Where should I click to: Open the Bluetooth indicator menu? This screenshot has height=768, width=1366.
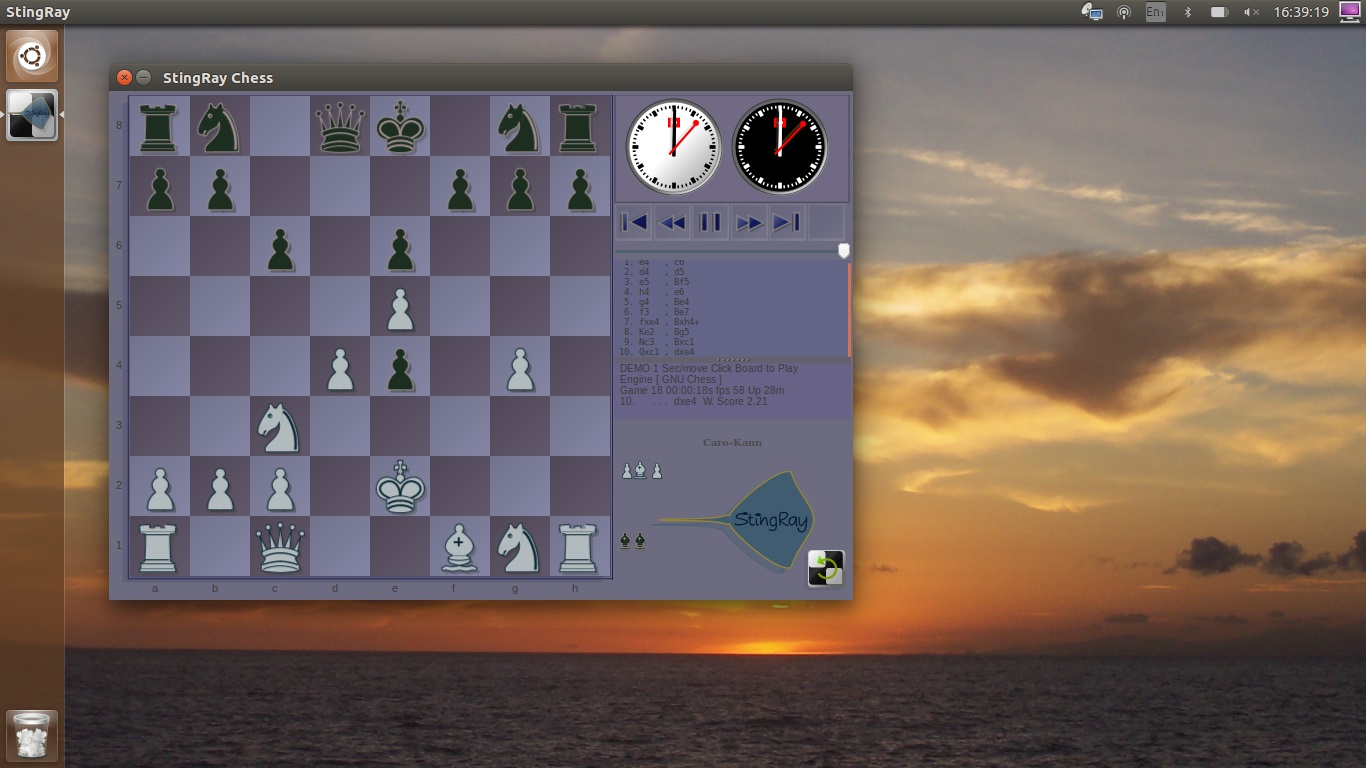tap(1187, 12)
